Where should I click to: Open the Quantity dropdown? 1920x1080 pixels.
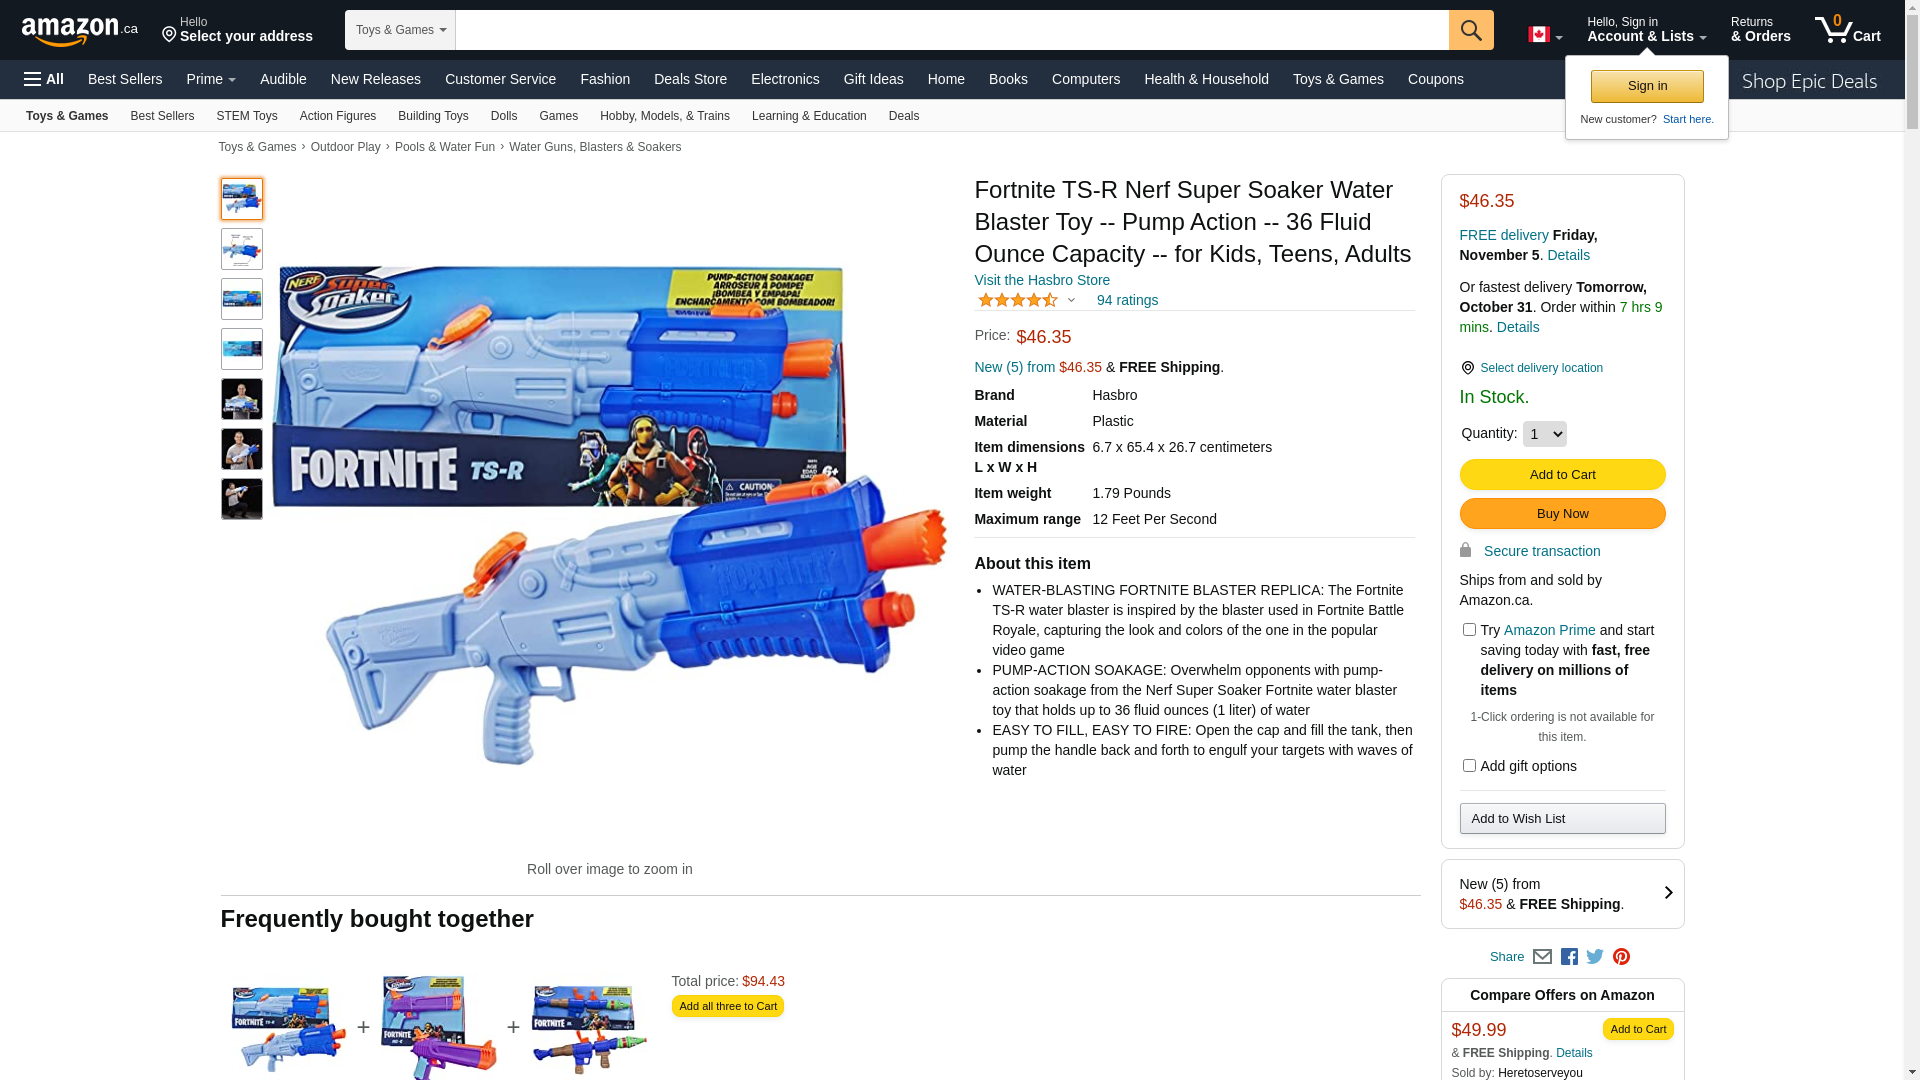(x=1545, y=434)
